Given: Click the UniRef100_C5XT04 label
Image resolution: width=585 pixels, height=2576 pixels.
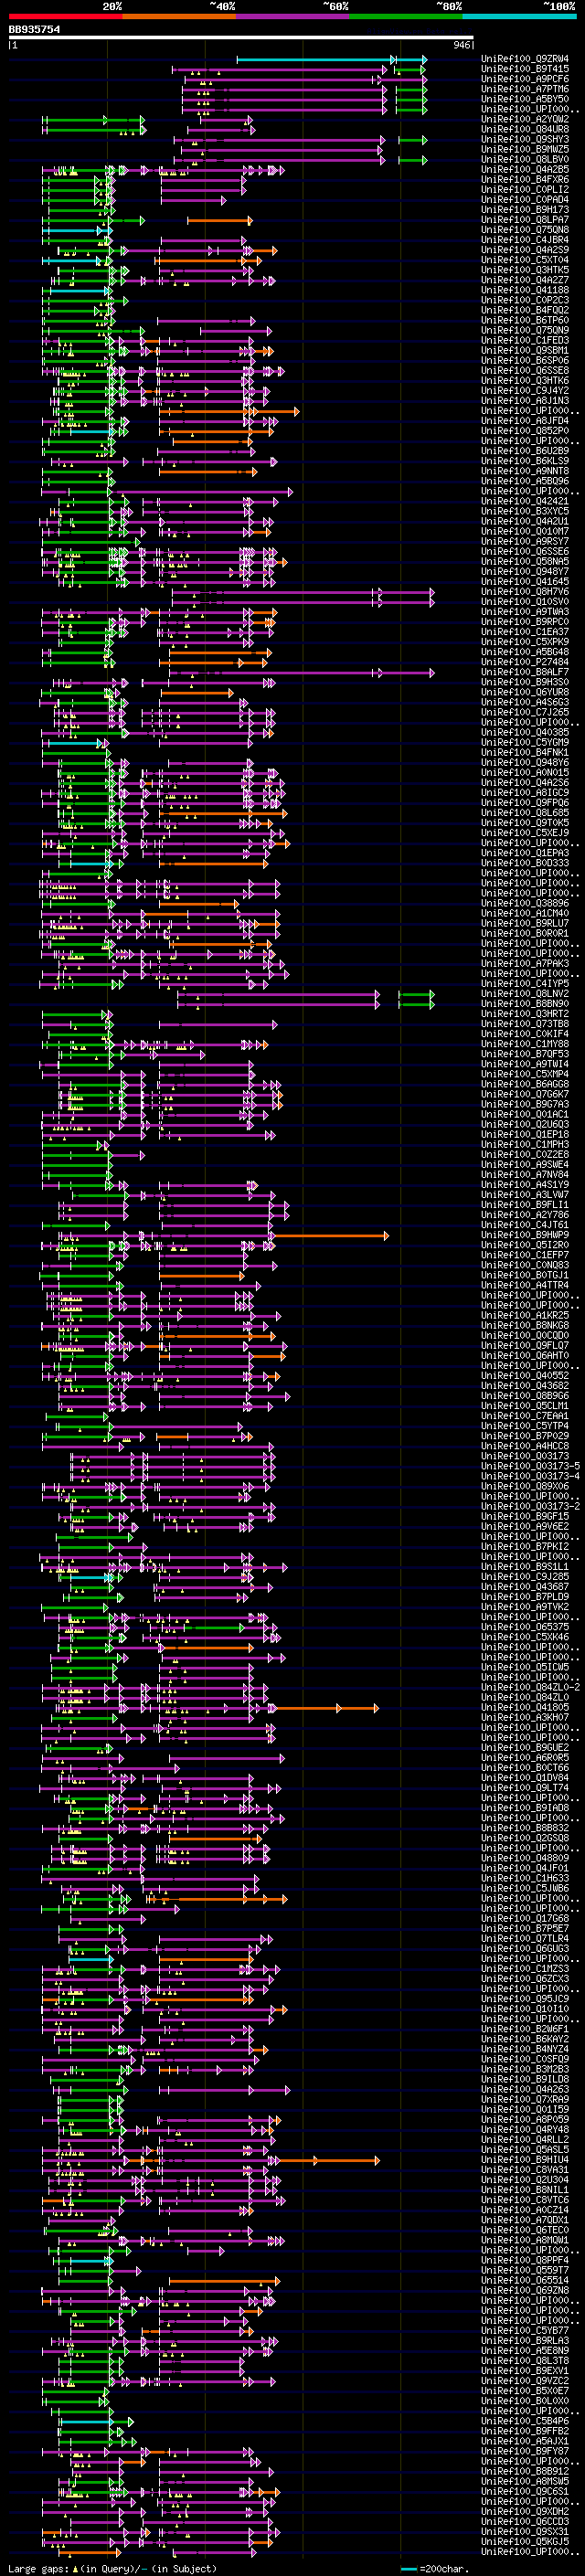Looking at the screenshot, I should (525, 260).
